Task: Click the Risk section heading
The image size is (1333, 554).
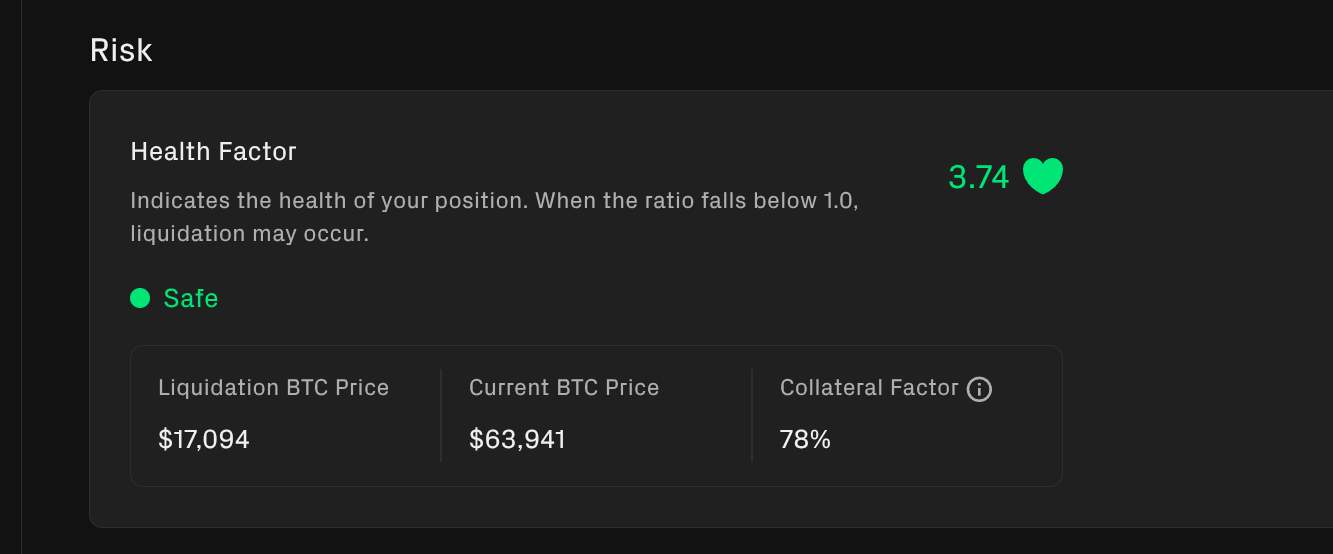Action: pos(121,50)
